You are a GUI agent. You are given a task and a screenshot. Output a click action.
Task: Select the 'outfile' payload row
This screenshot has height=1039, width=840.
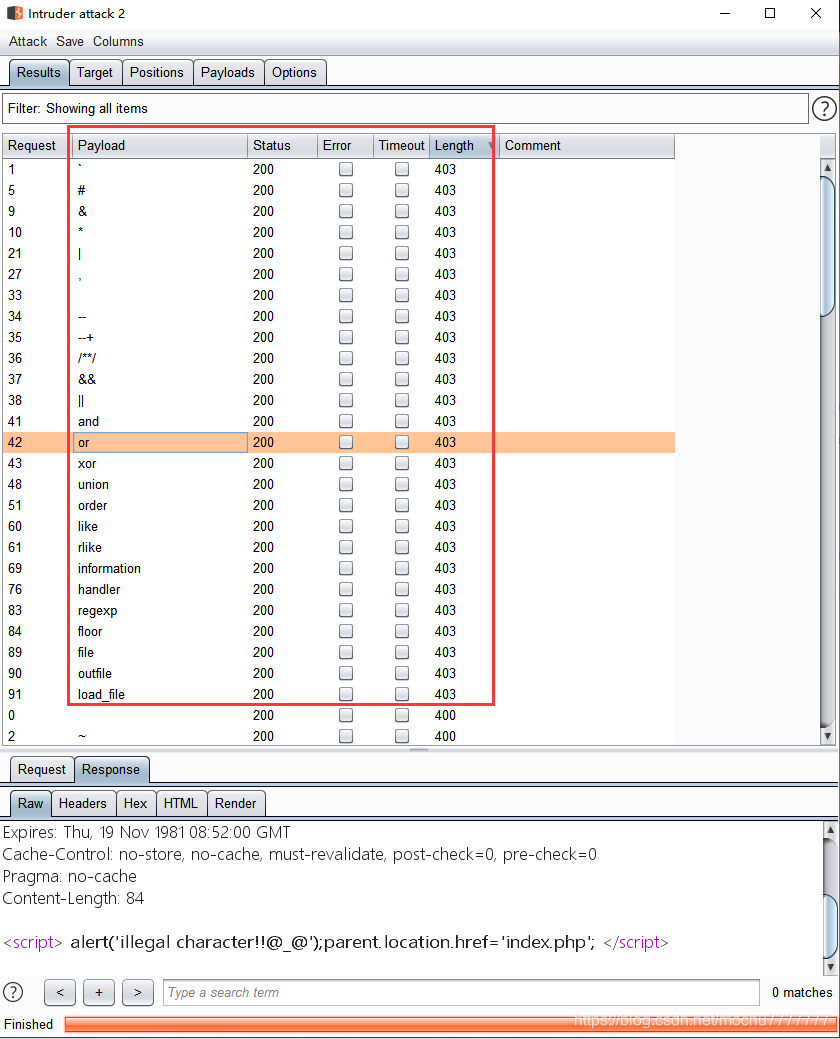[x=339, y=673]
